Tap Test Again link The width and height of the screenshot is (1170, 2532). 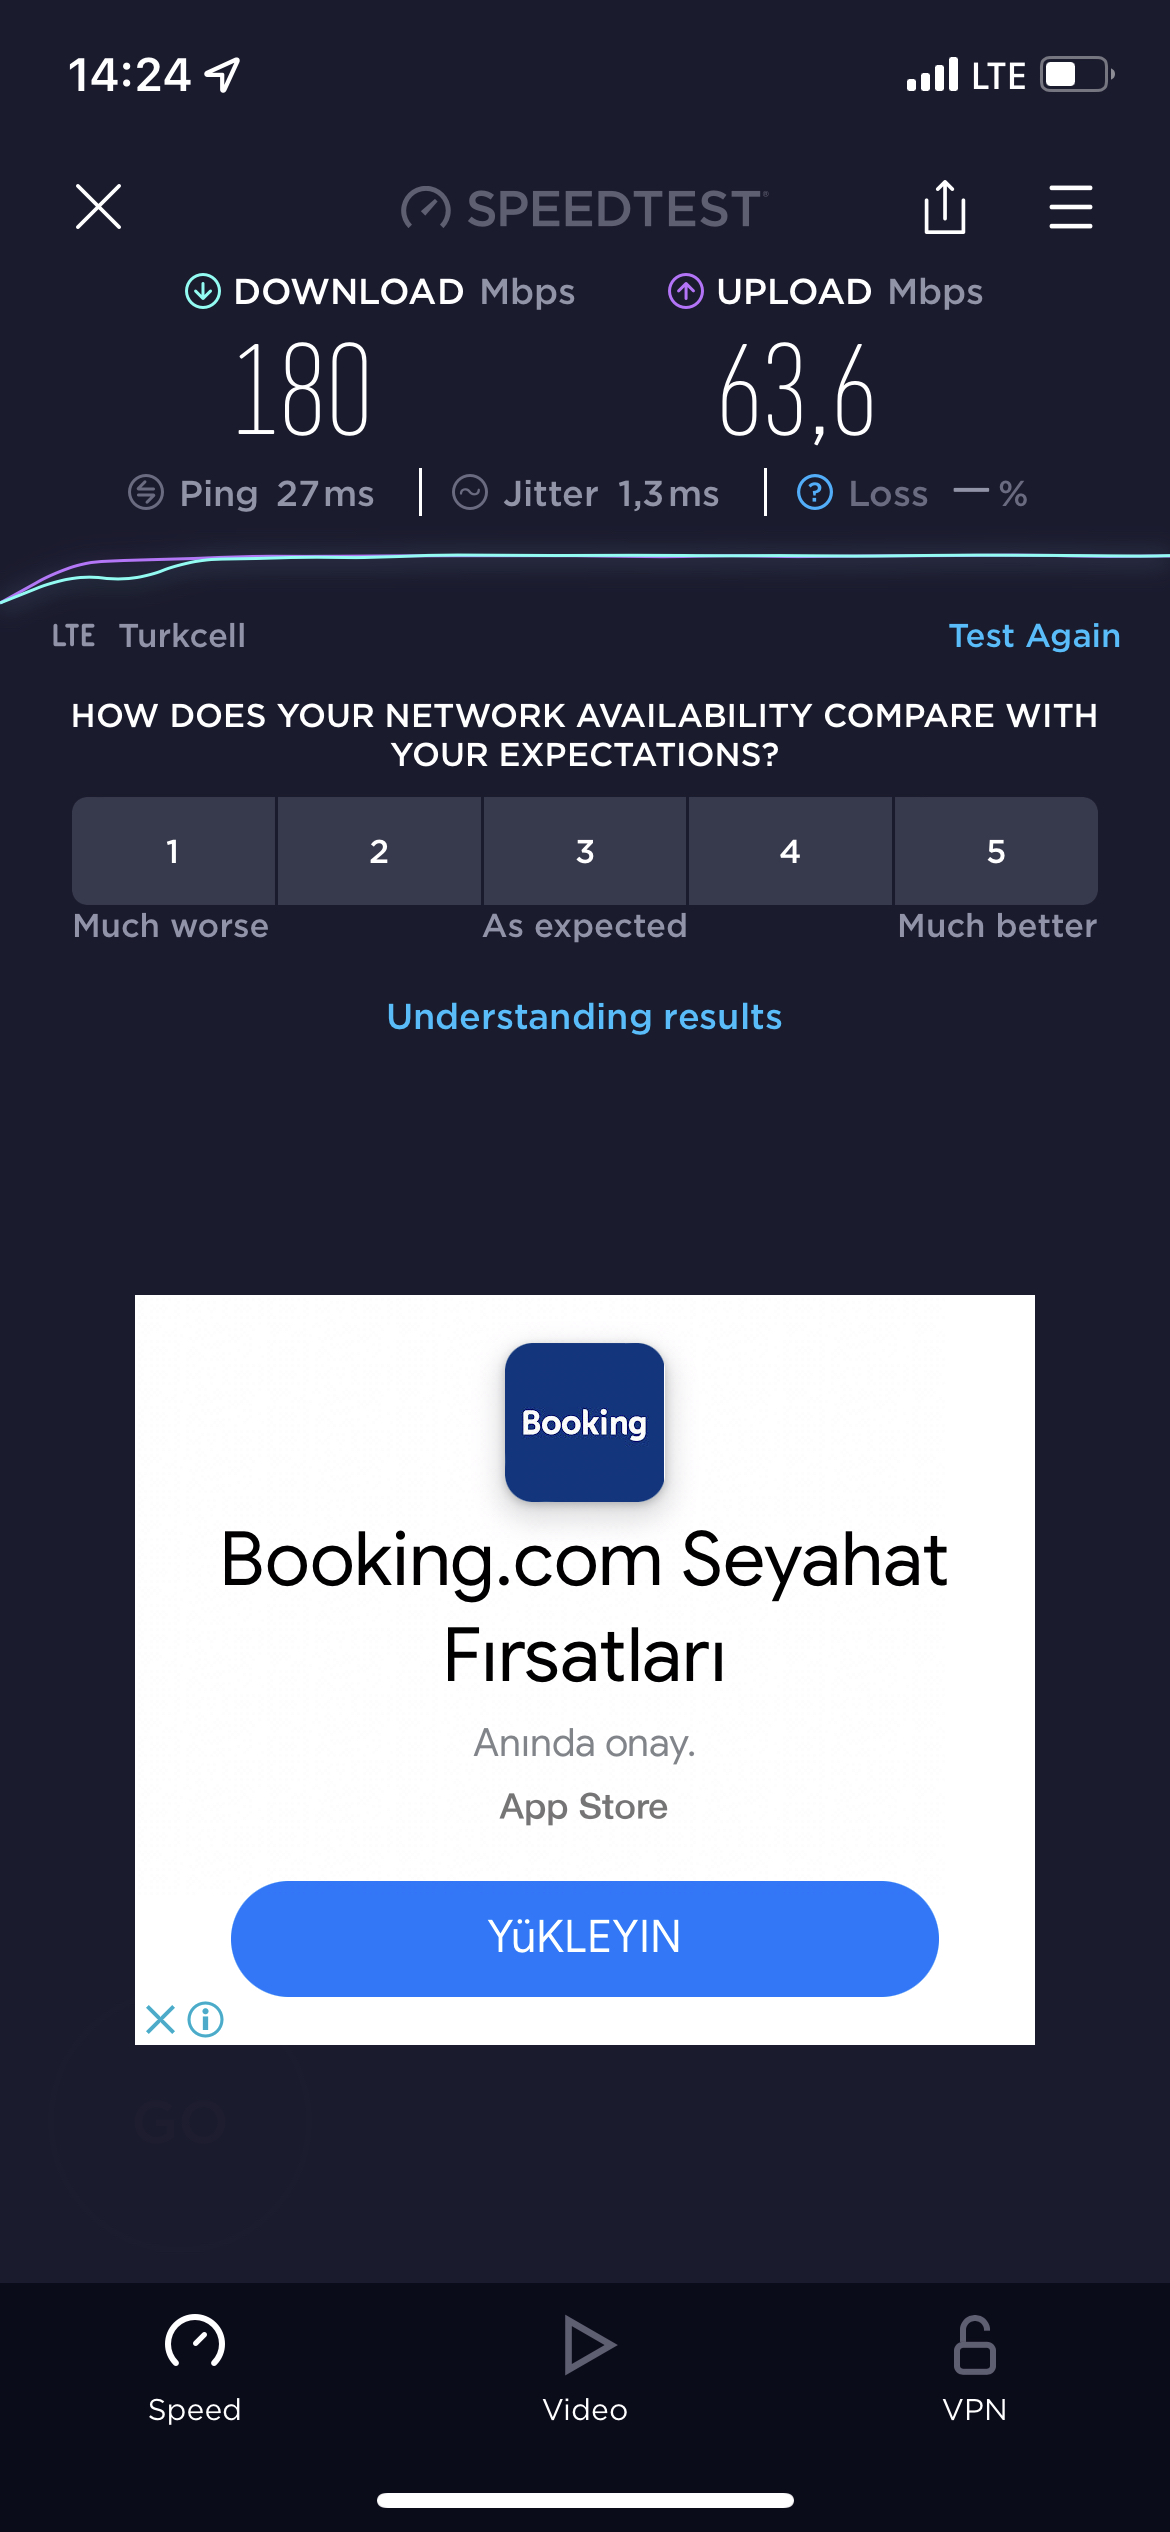coord(1034,636)
